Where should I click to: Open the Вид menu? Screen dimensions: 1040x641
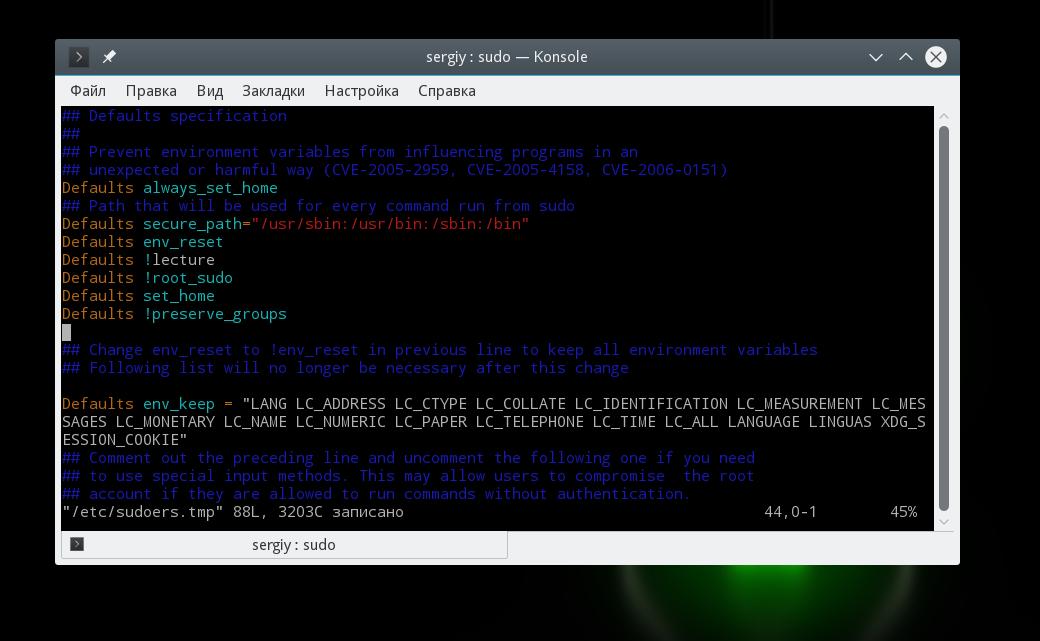(x=210, y=91)
